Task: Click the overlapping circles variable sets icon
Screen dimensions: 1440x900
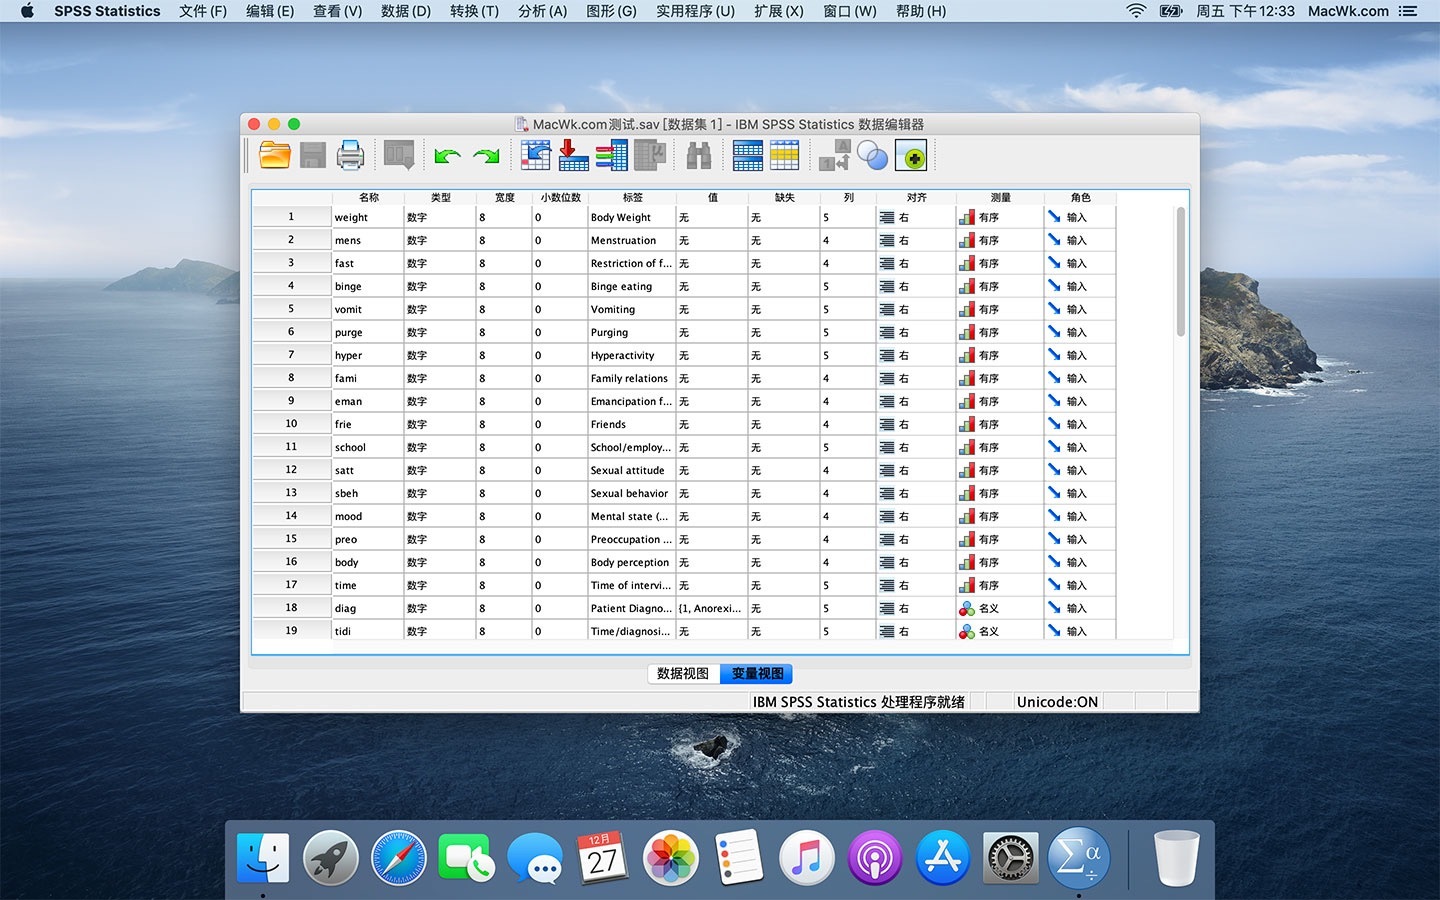Action: click(872, 156)
